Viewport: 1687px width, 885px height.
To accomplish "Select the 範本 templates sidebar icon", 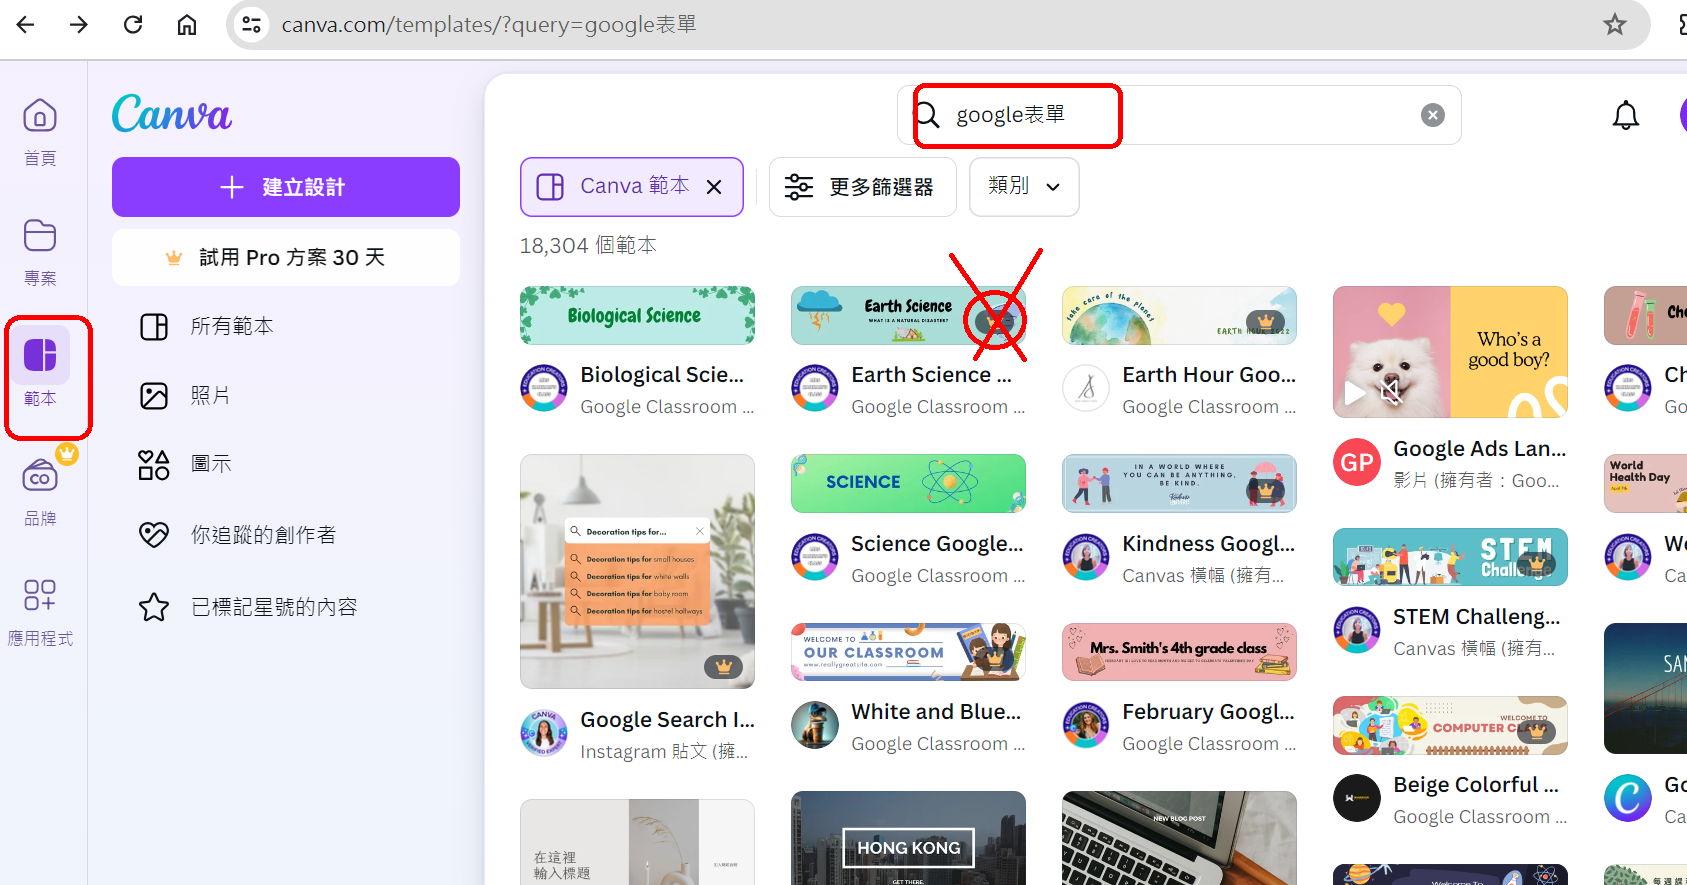I will (x=40, y=356).
